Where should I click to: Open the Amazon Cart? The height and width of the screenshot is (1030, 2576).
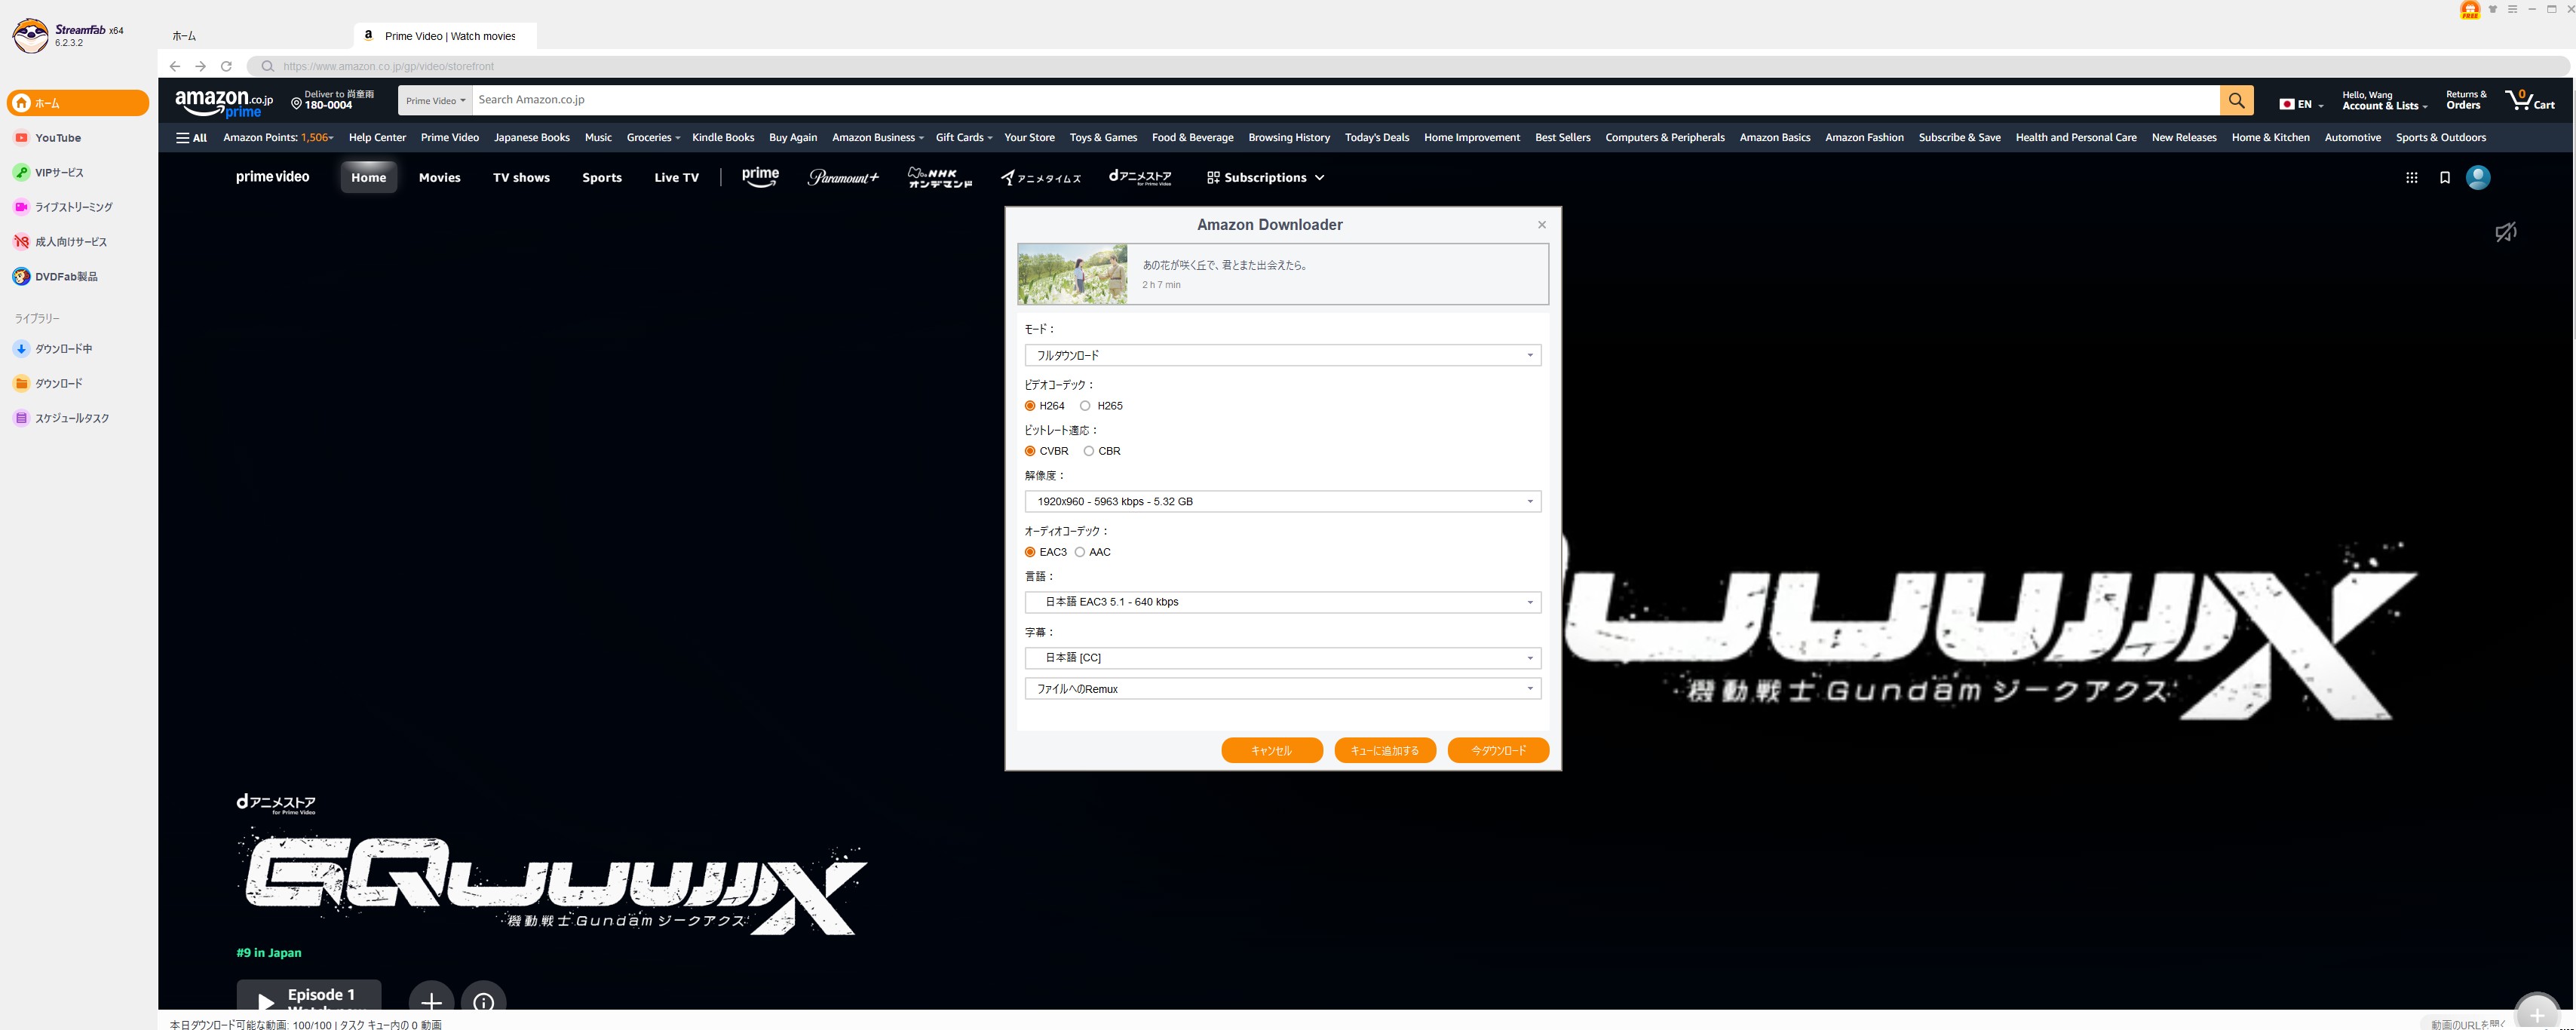(x=2530, y=100)
